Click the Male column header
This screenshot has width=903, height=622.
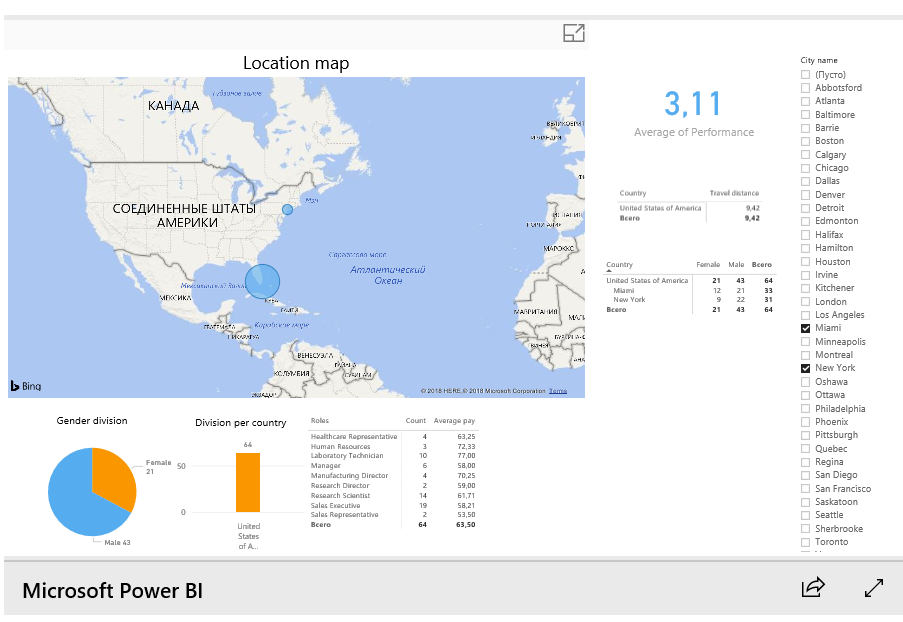point(736,265)
